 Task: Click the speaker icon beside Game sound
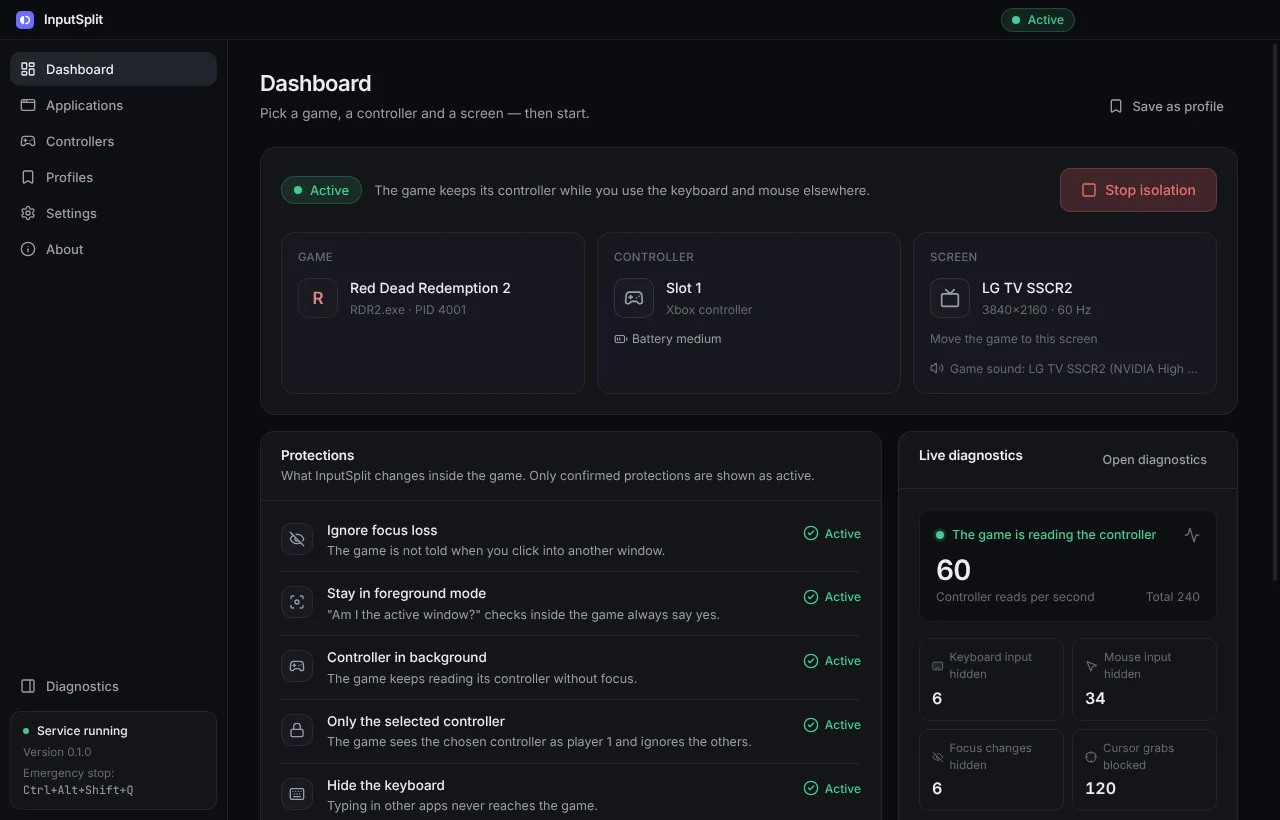pyautogui.click(x=937, y=368)
